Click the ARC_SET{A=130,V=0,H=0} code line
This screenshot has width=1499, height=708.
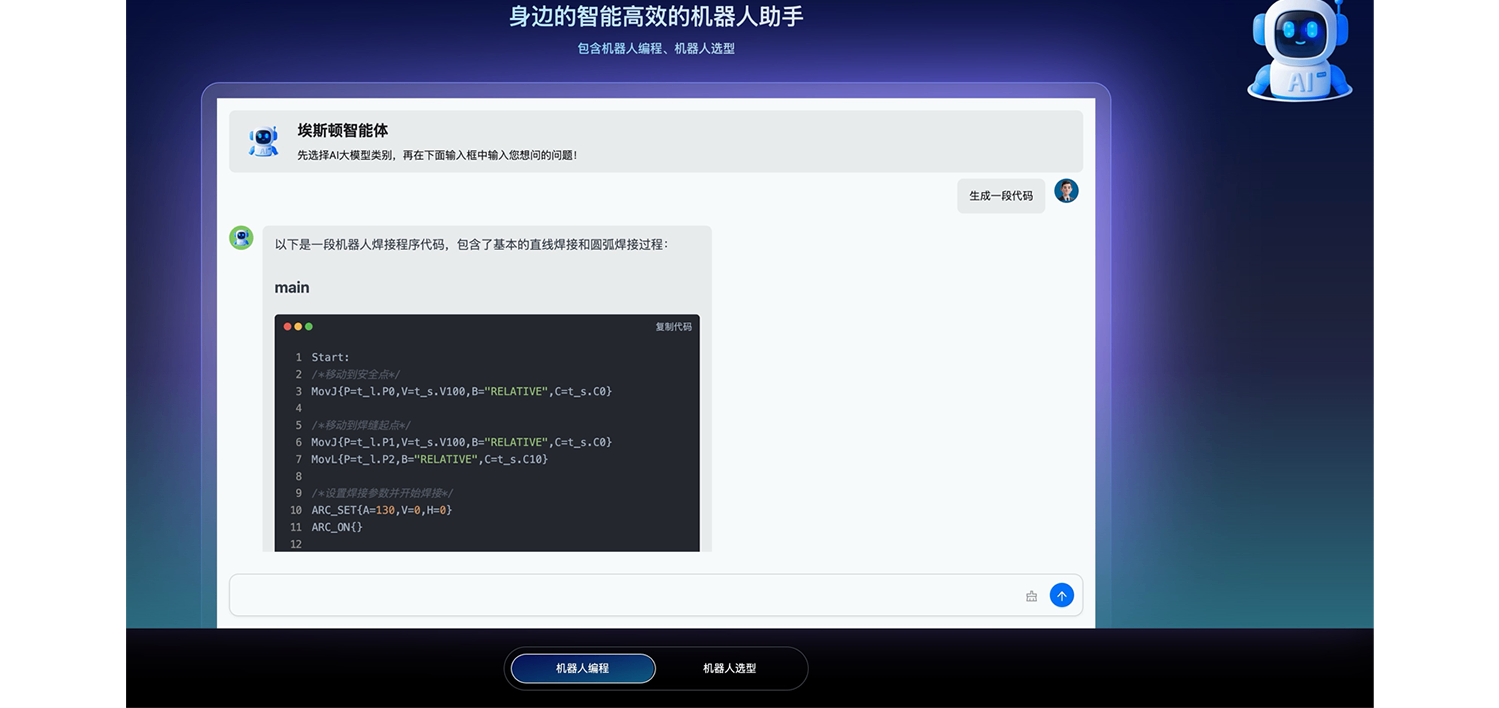[x=382, y=510]
